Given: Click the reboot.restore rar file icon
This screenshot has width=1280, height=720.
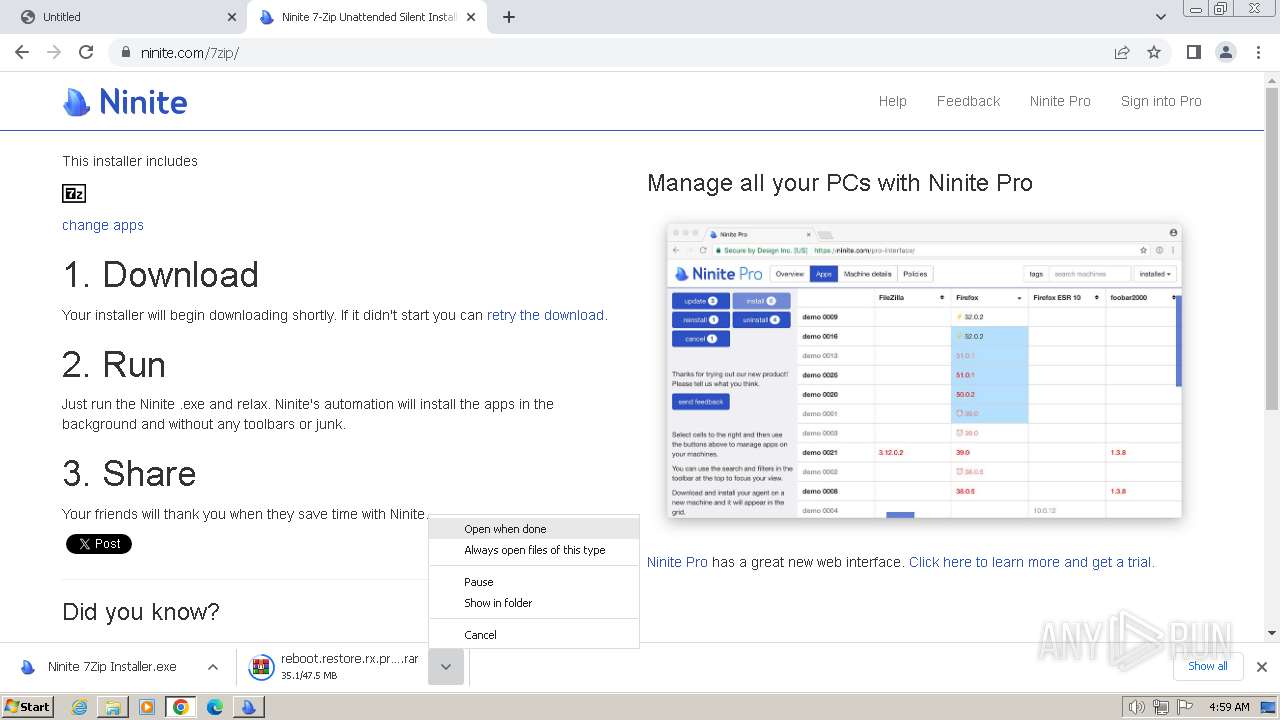Looking at the screenshot, I should [x=261, y=667].
